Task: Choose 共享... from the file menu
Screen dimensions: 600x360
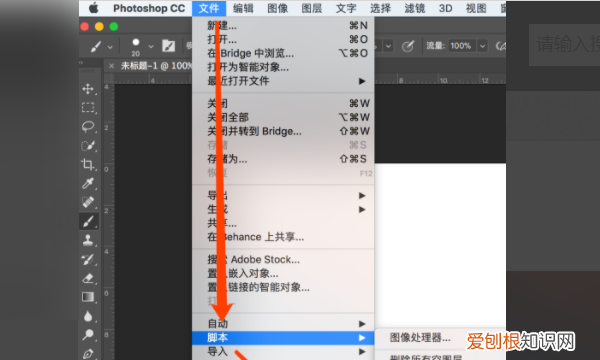Action: (x=283, y=223)
